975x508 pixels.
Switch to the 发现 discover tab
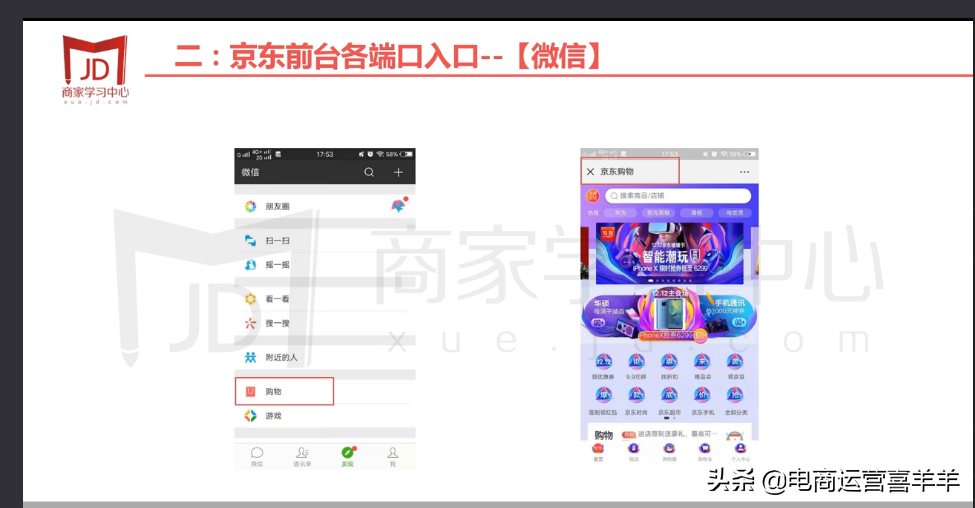[348, 456]
